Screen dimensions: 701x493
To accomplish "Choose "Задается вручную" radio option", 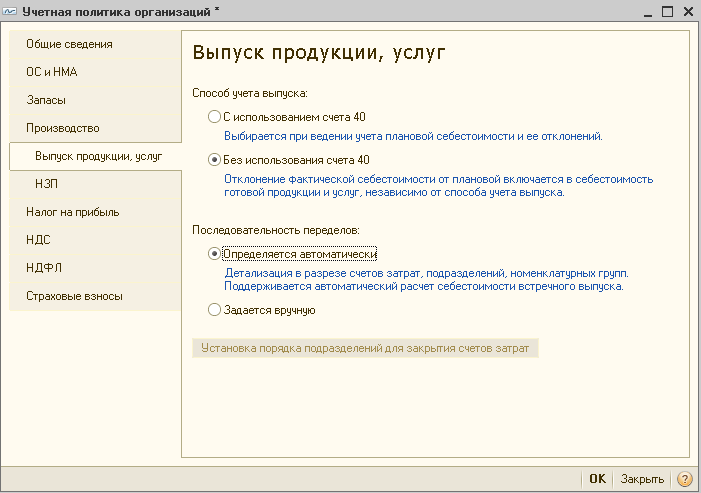I will [x=214, y=310].
